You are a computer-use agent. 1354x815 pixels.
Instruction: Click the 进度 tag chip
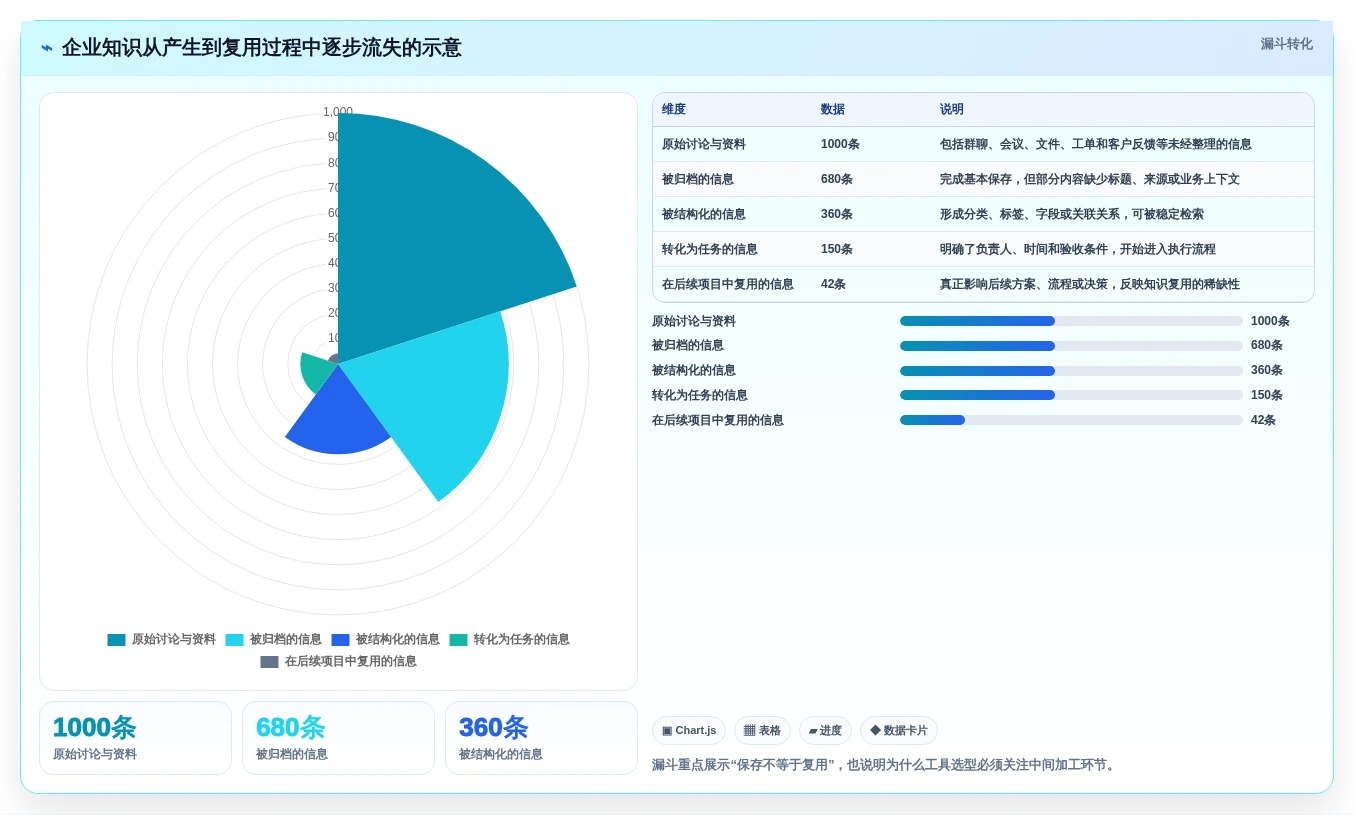825,731
